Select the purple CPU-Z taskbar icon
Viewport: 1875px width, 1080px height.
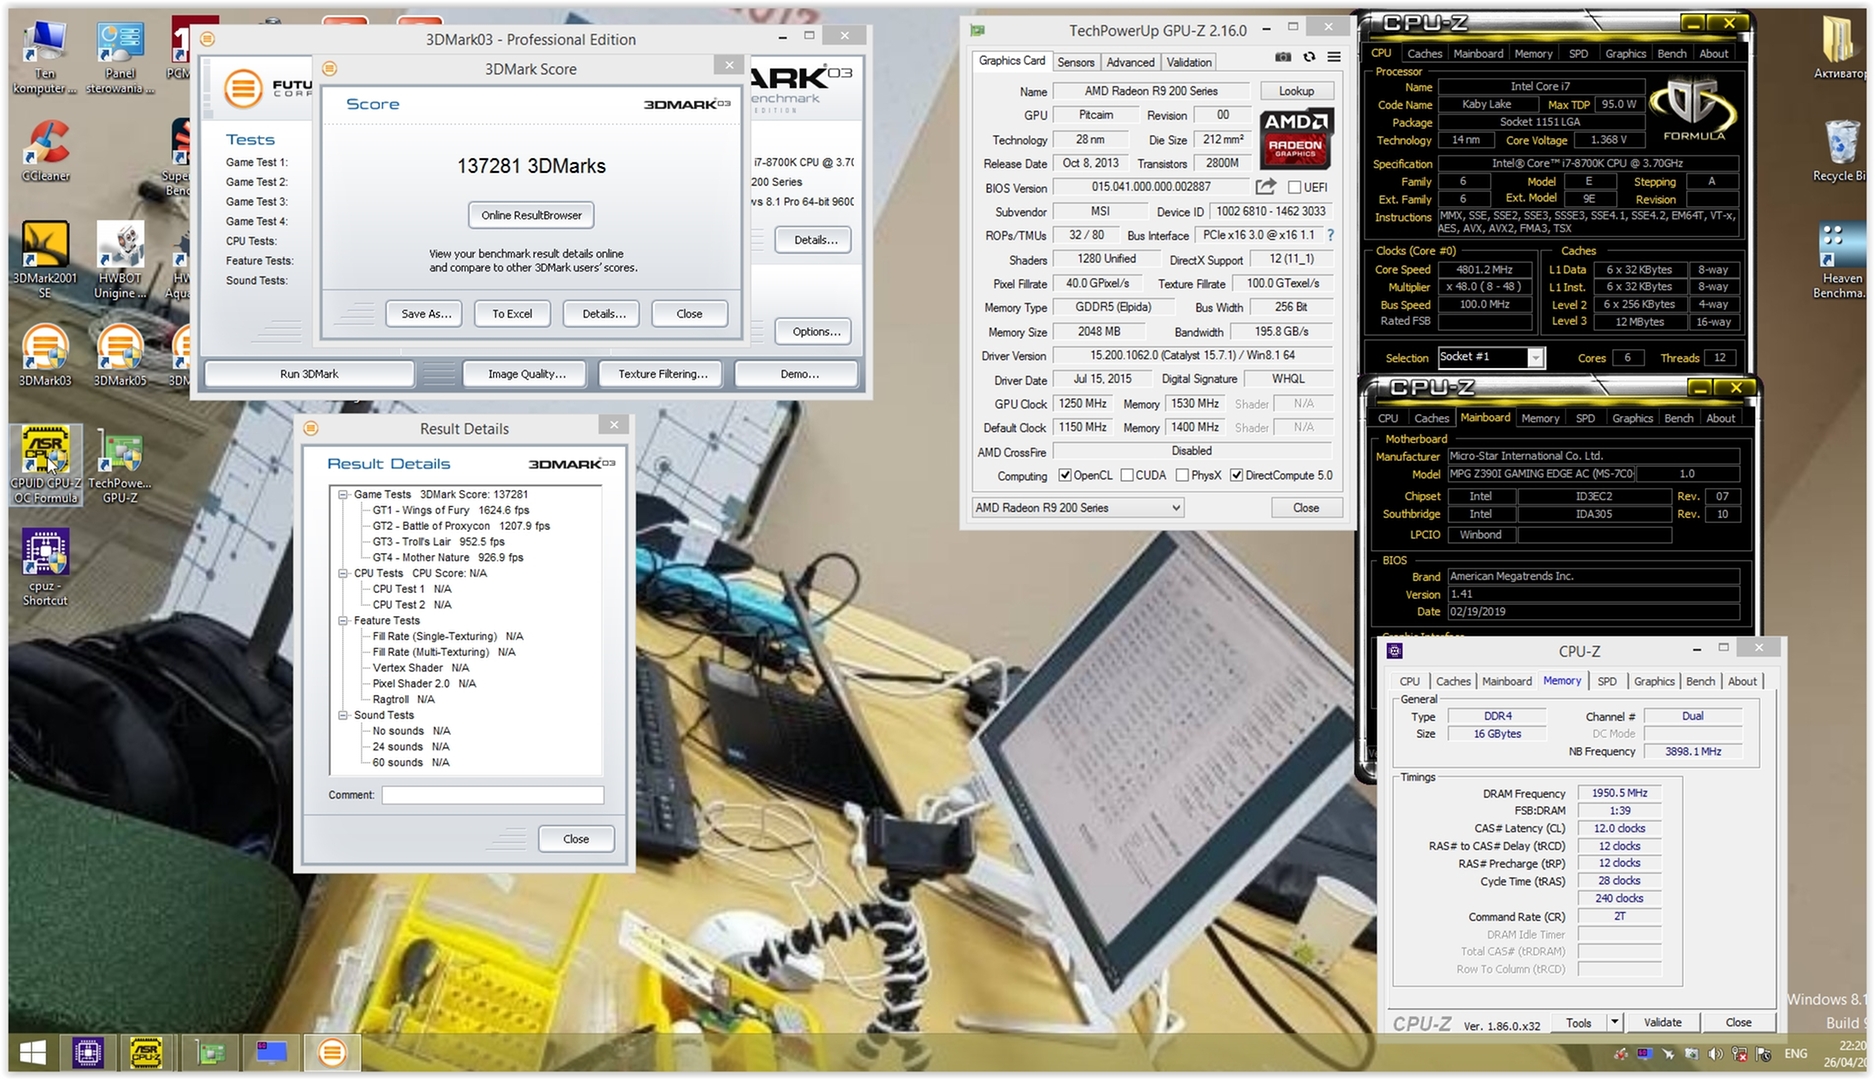[87, 1052]
